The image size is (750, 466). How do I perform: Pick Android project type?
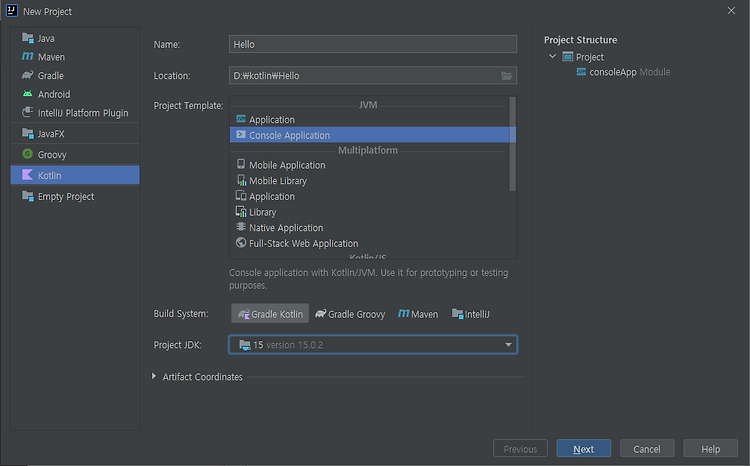tap(75, 94)
